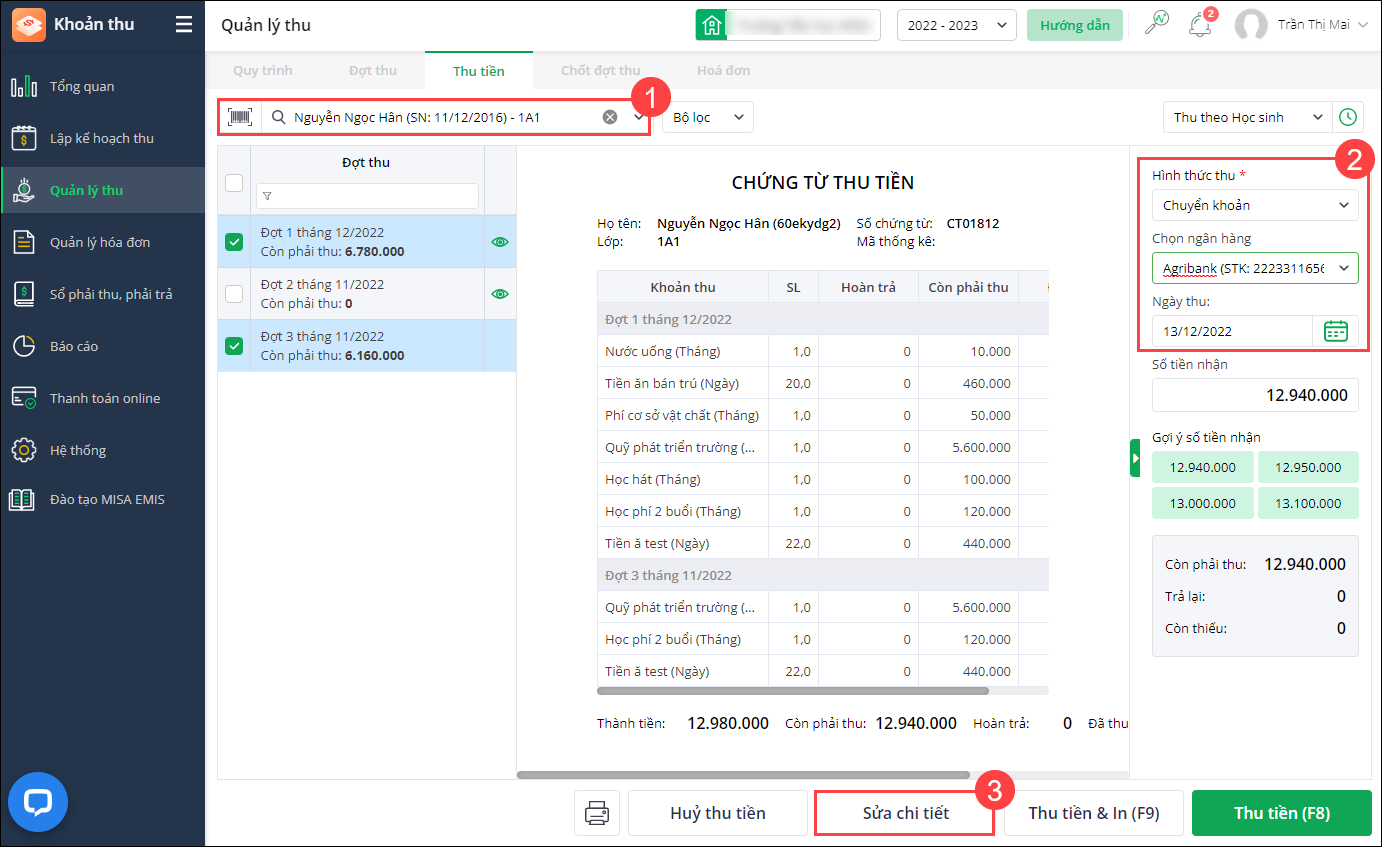Expand the student search dropdown arrow

(x=639, y=117)
